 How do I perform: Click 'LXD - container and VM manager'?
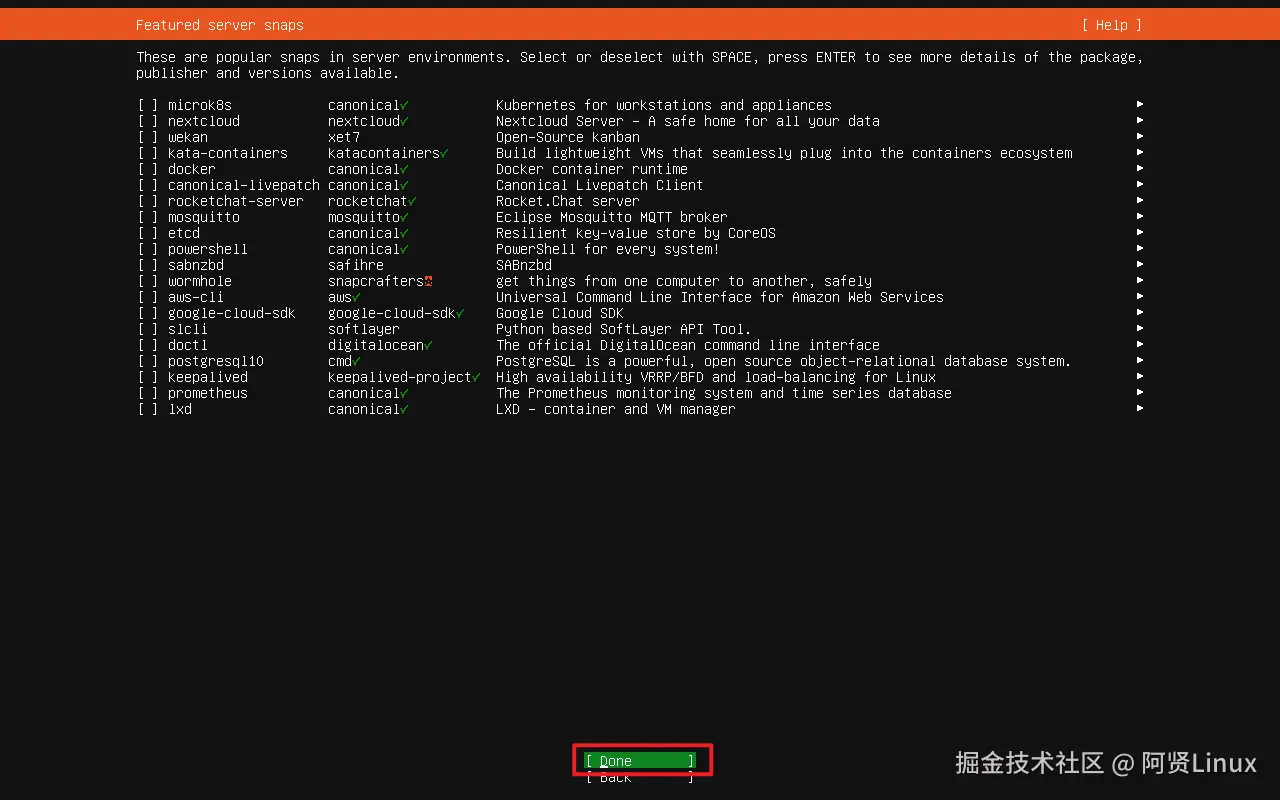616,409
